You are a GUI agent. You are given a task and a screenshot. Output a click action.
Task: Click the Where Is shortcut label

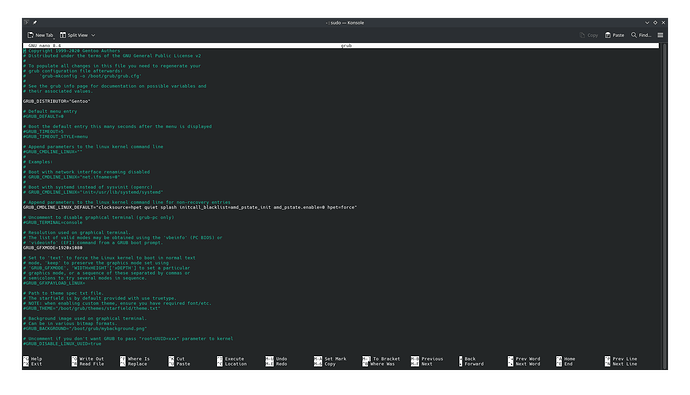(139, 359)
